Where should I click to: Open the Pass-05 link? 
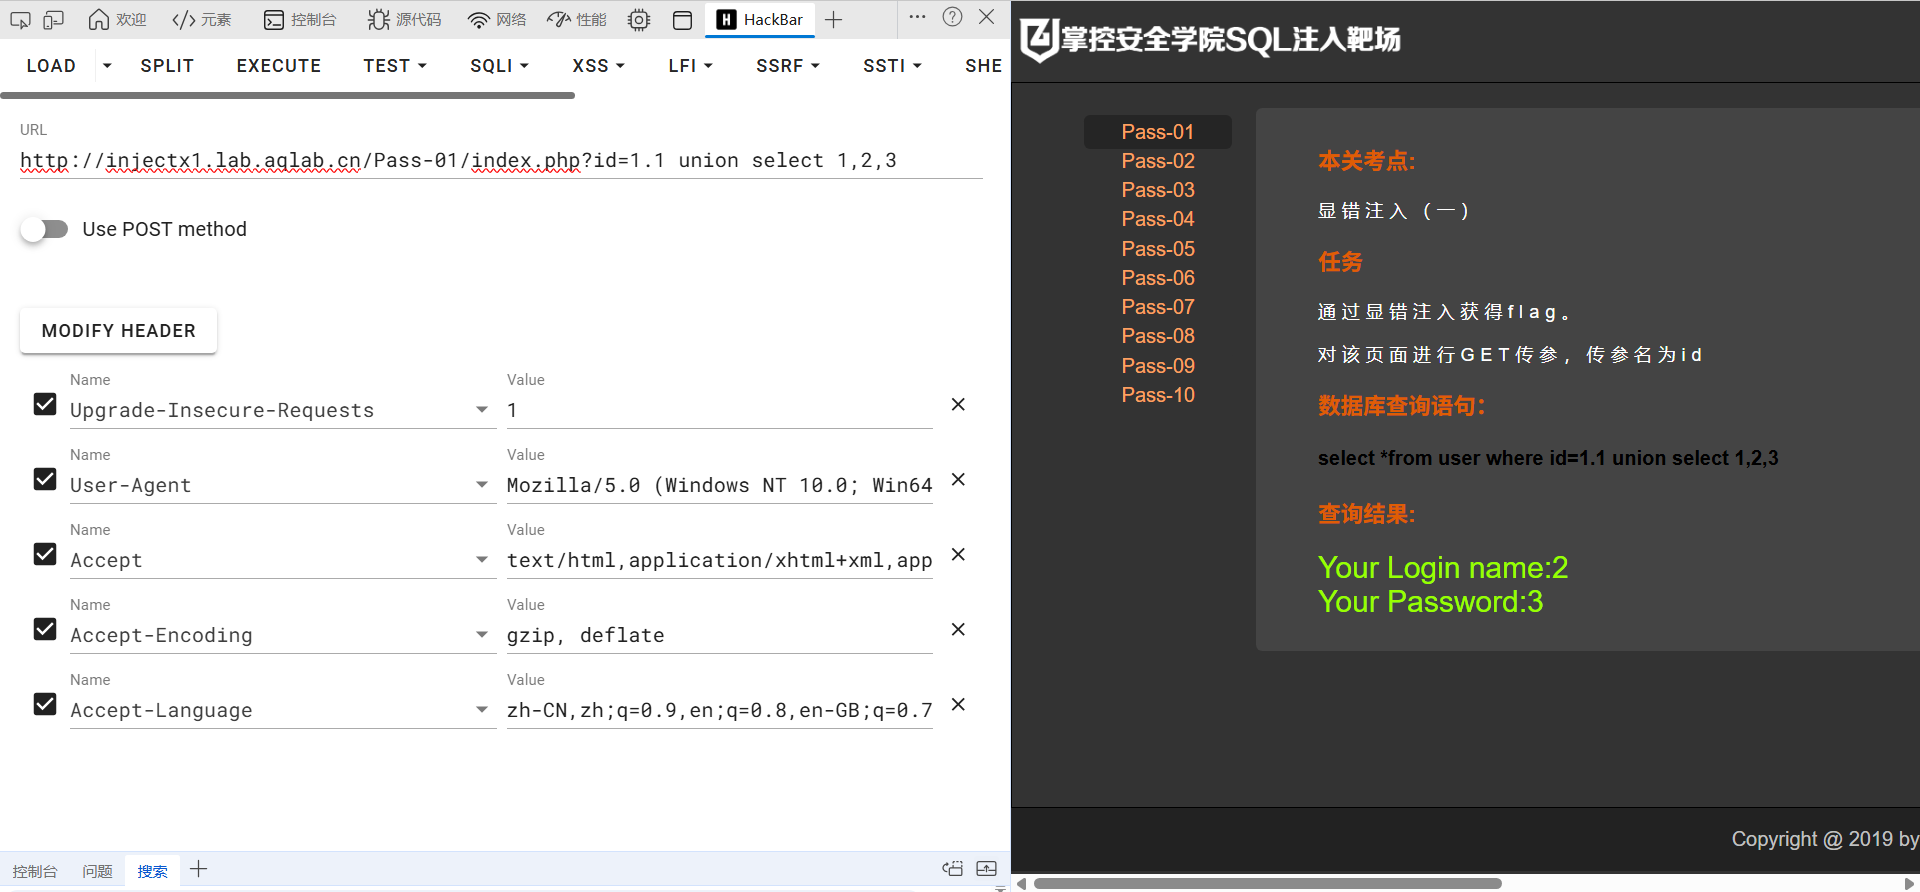click(x=1158, y=249)
